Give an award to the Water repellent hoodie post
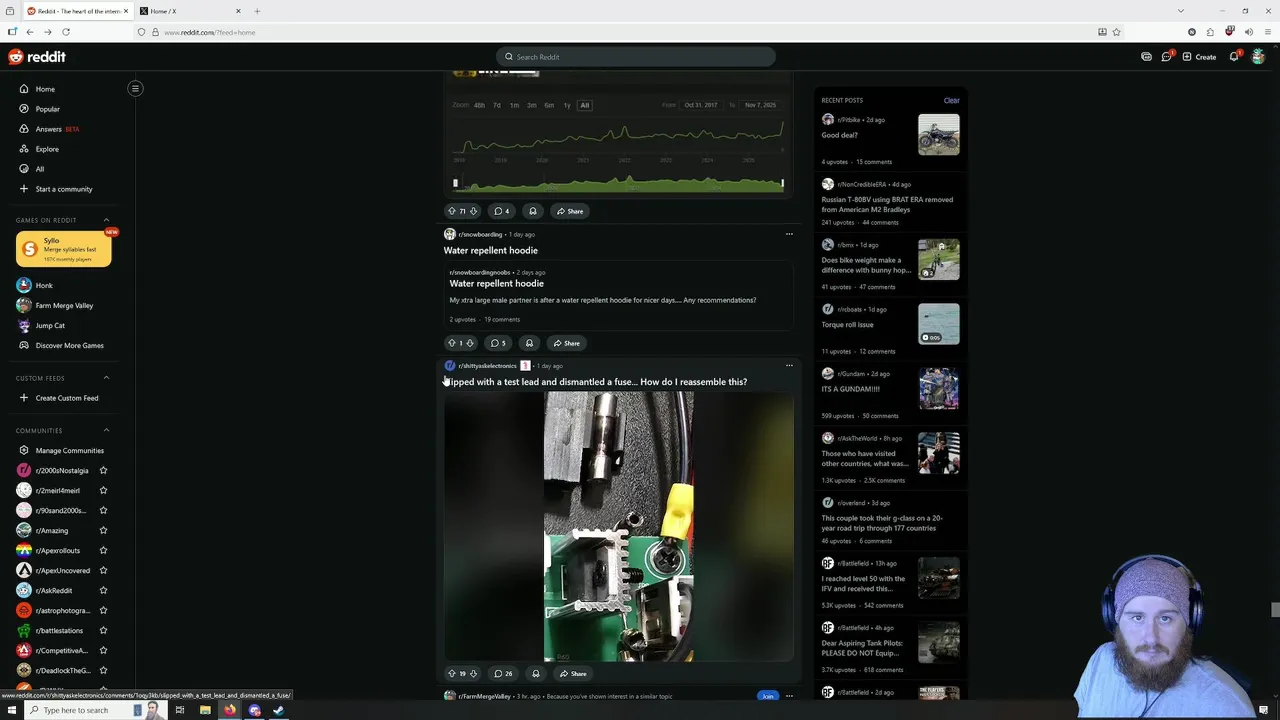The width and height of the screenshot is (1280, 720). tap(529, 343)
